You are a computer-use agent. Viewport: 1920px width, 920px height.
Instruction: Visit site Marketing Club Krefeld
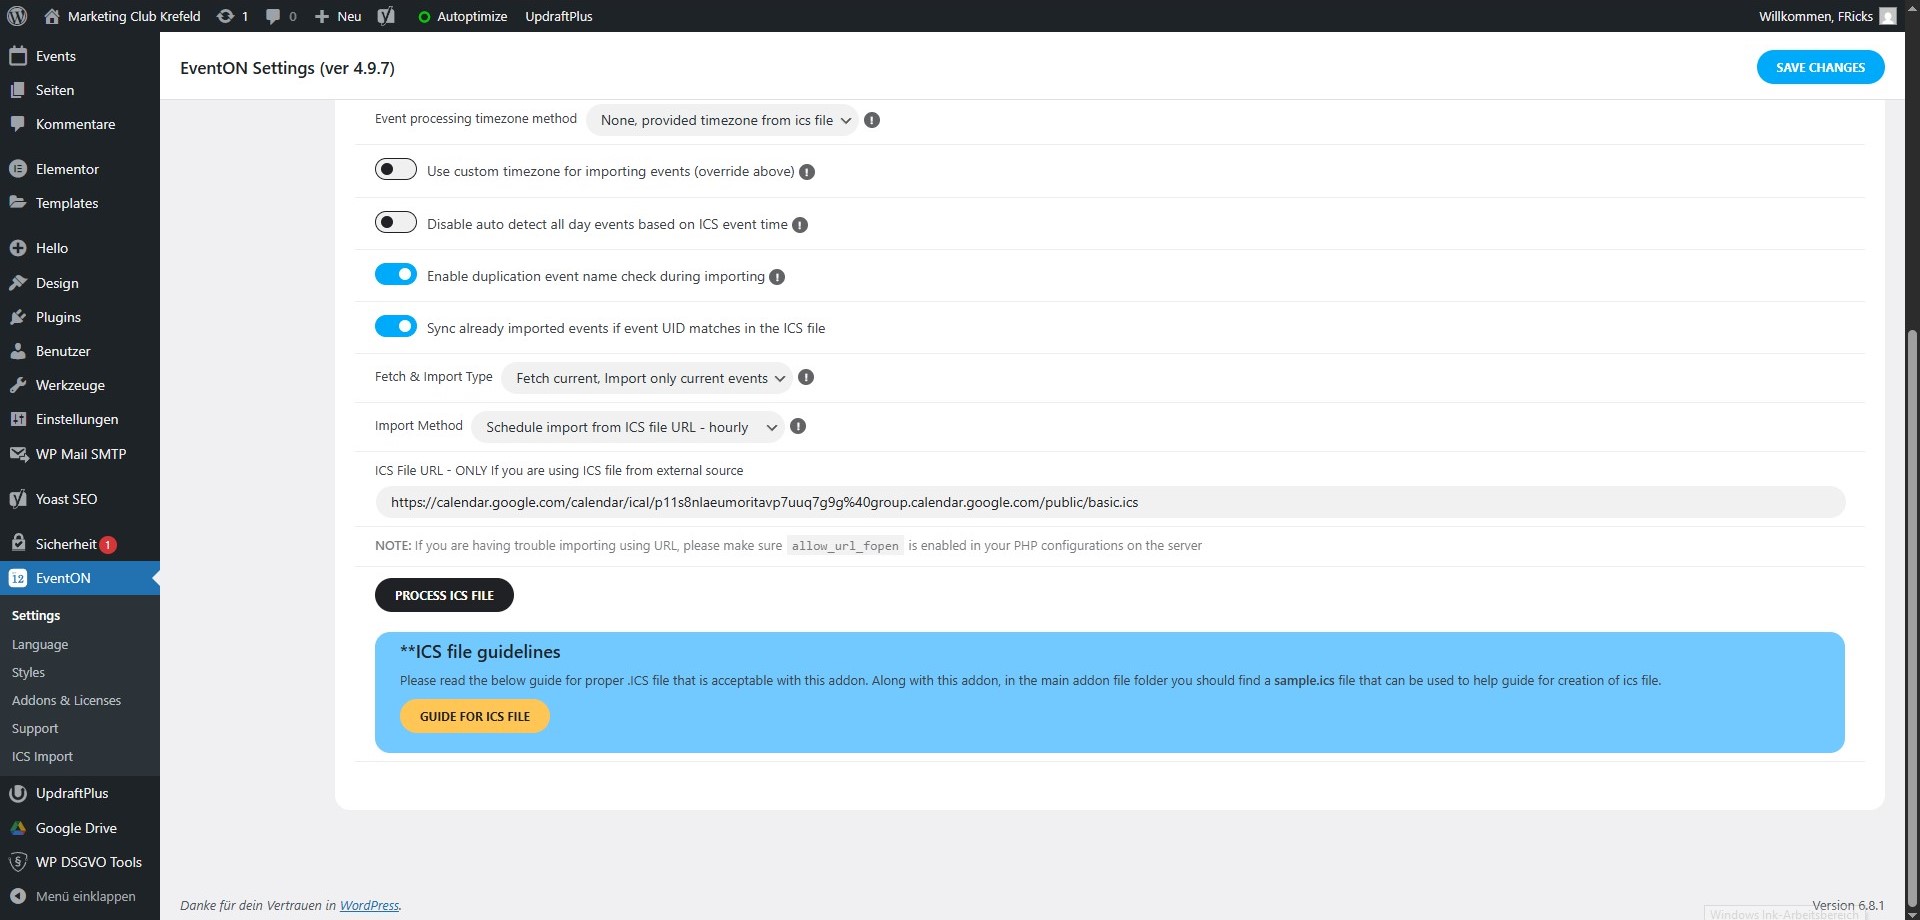pyautogui.click(x=122, y=16)
